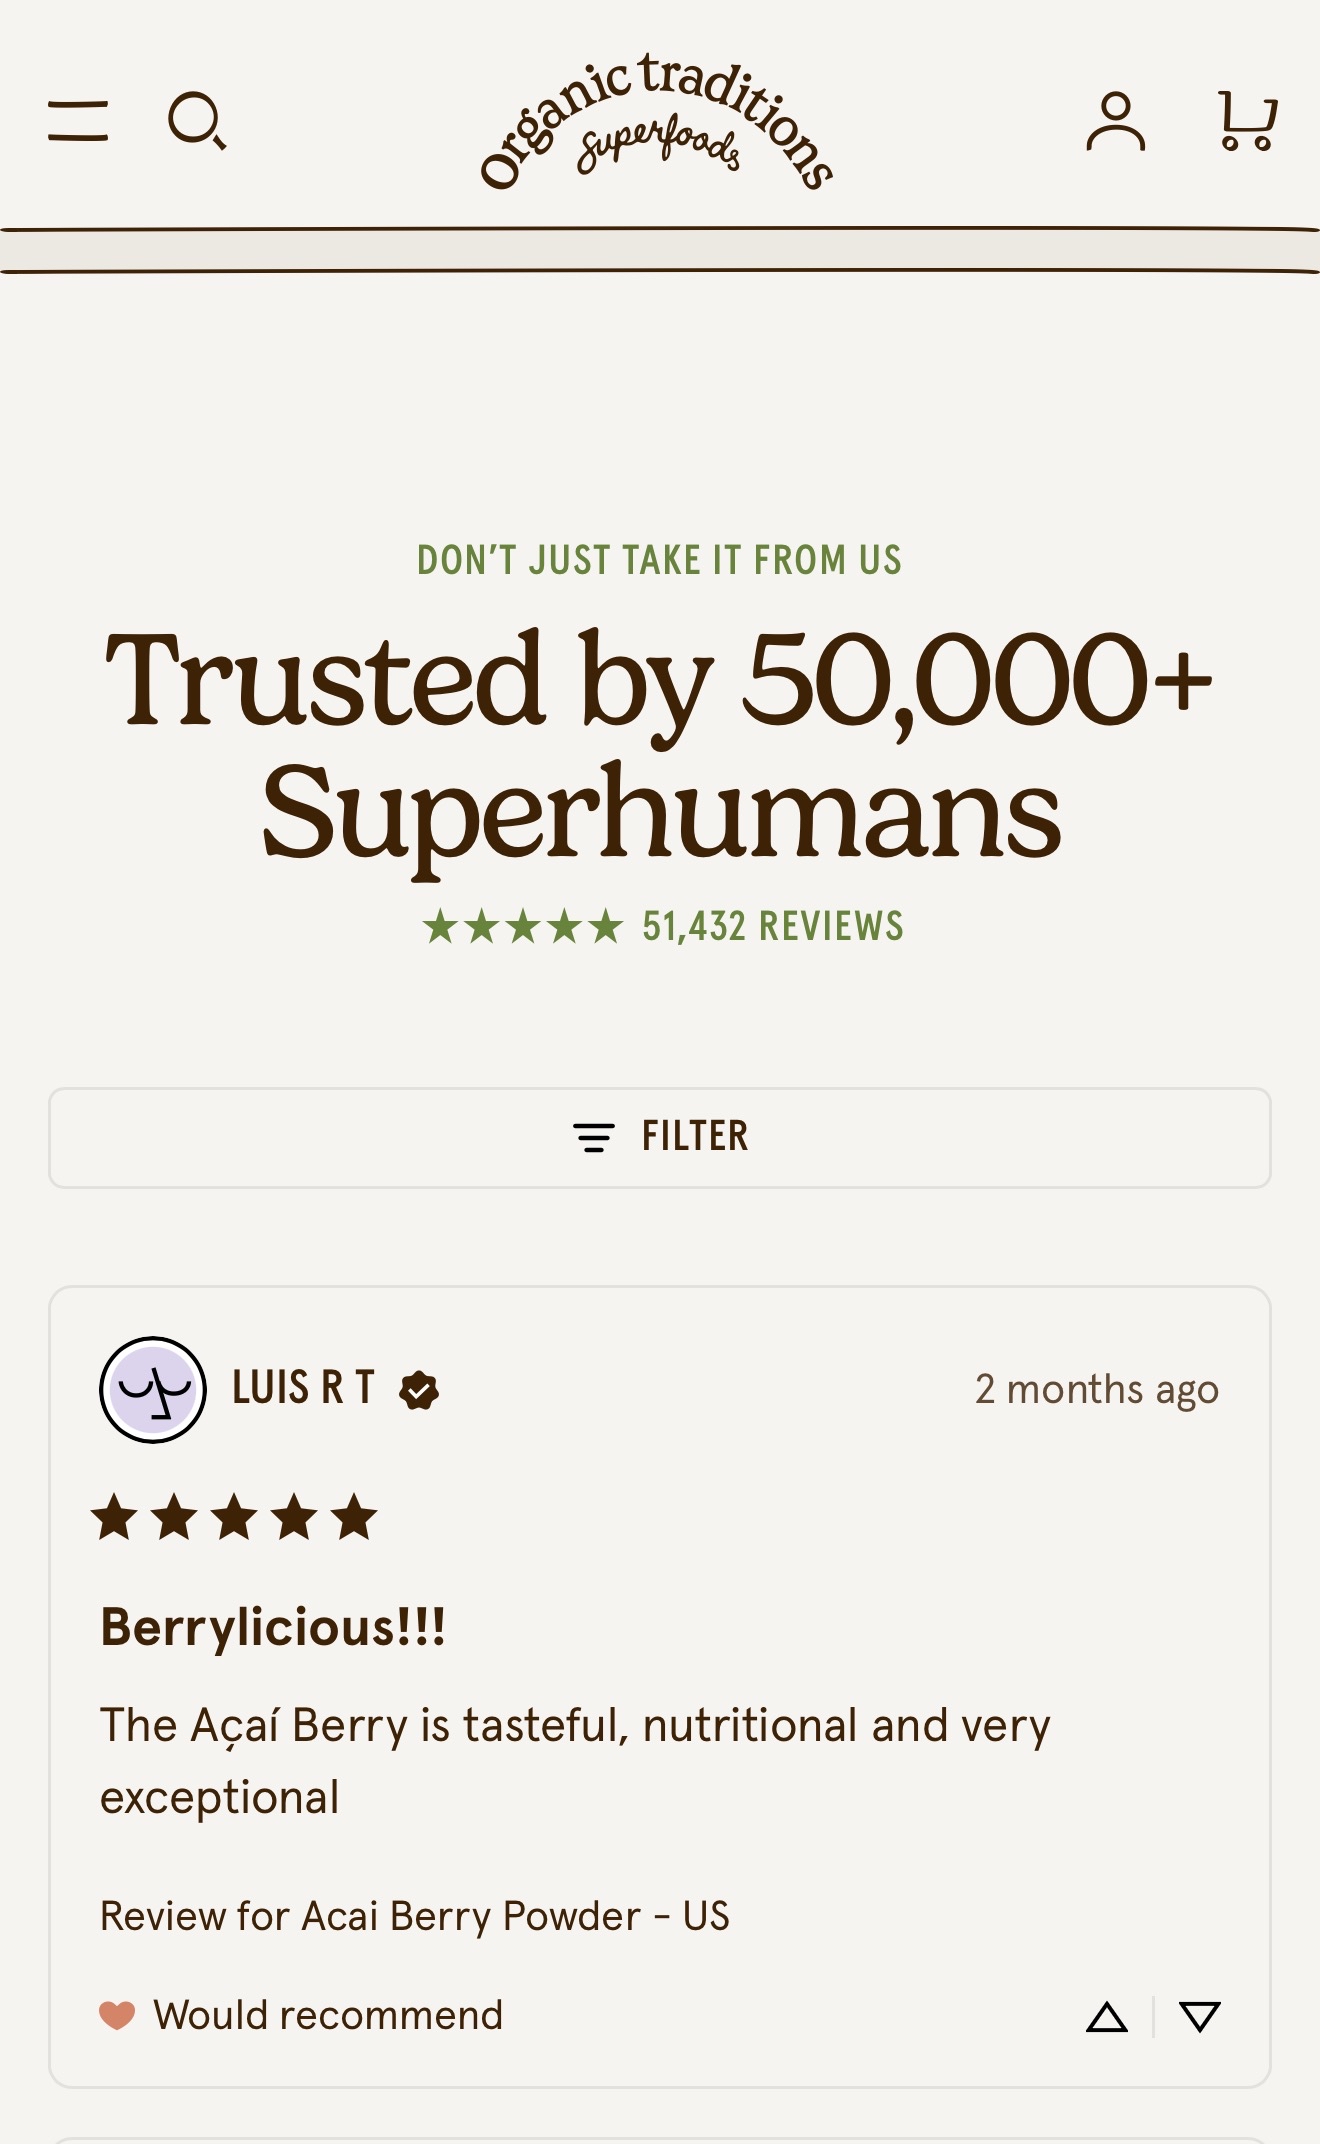Click the filter lines icon

pyautogui.click(x=593, y=1138)
